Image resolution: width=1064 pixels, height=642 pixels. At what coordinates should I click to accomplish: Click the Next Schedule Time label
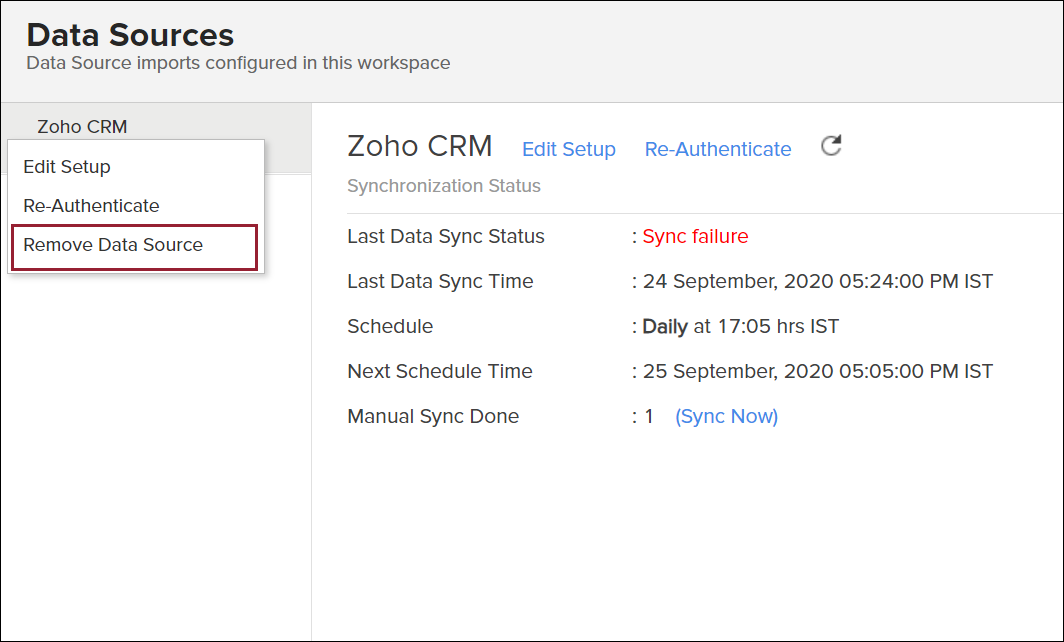pos(440,372)
